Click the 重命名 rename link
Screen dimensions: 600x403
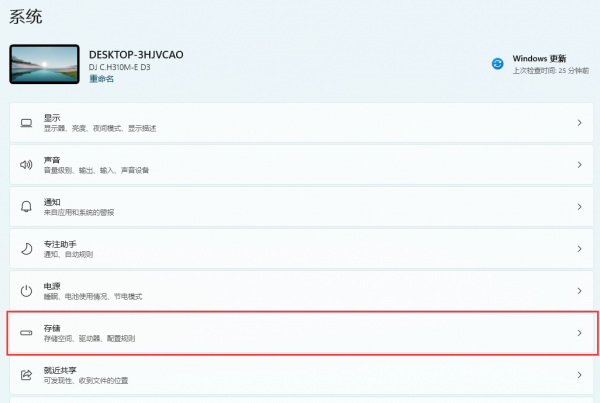pos(101,79)
